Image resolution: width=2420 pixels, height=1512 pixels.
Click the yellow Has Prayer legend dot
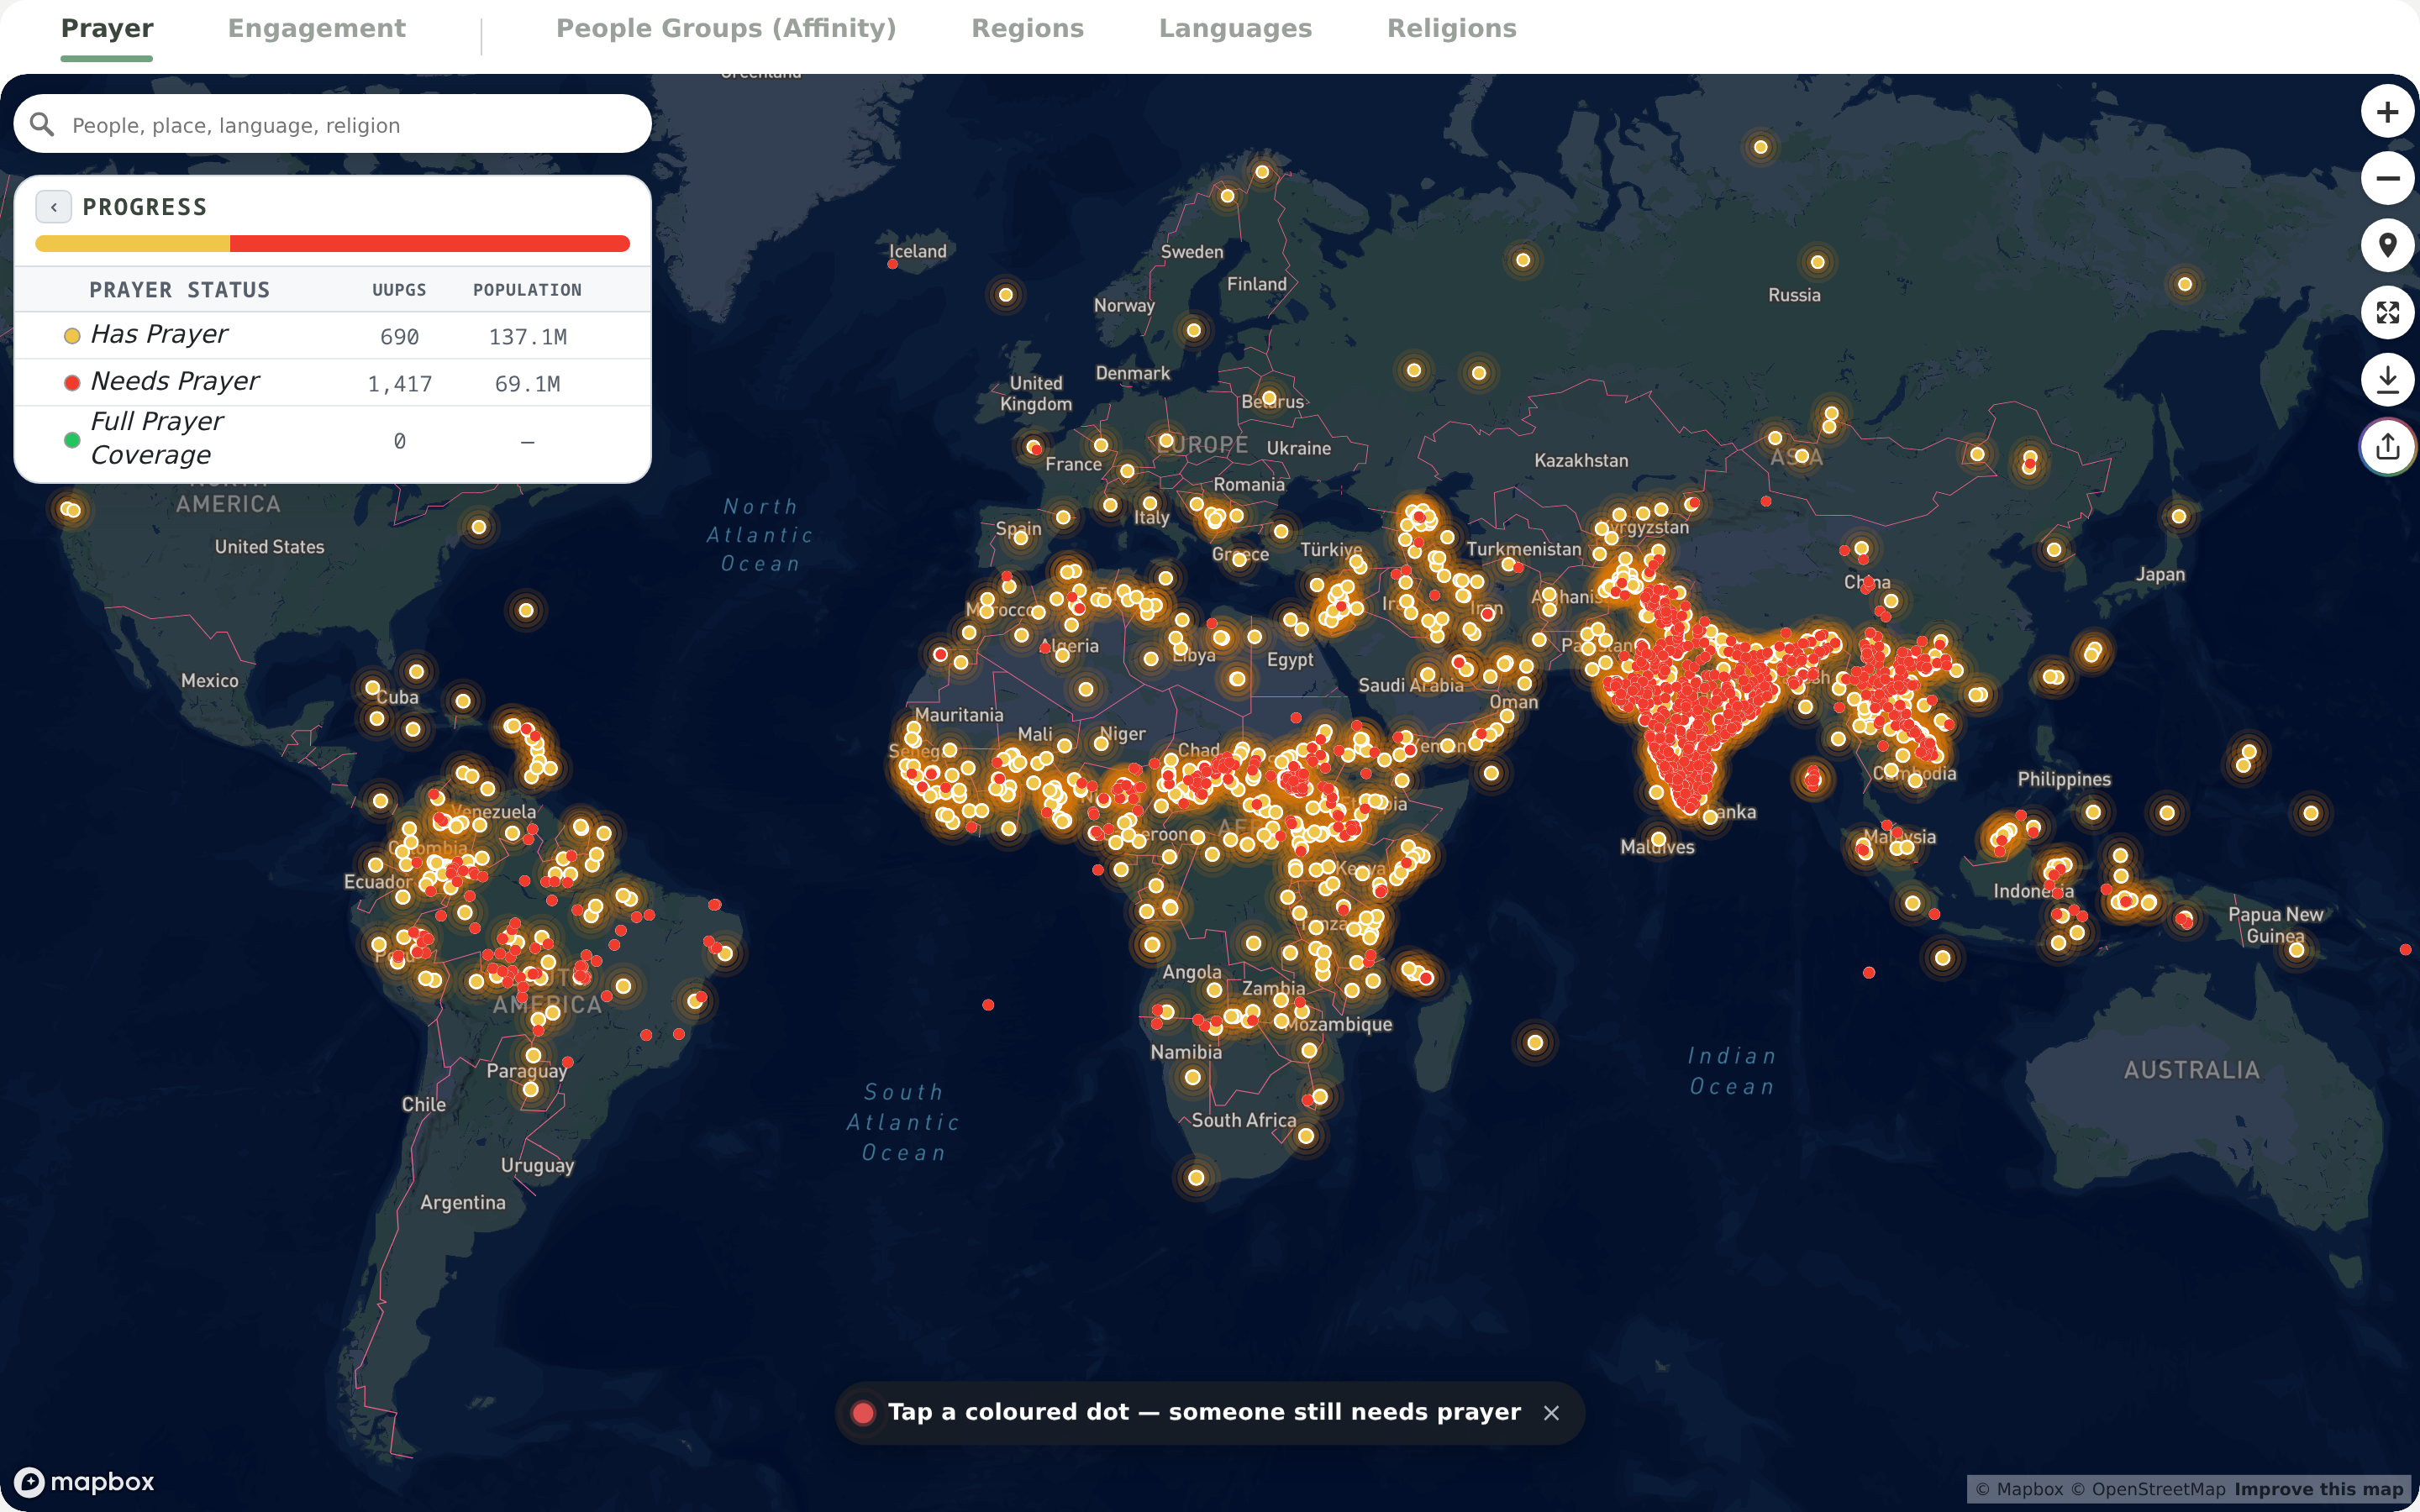point(72,336)
